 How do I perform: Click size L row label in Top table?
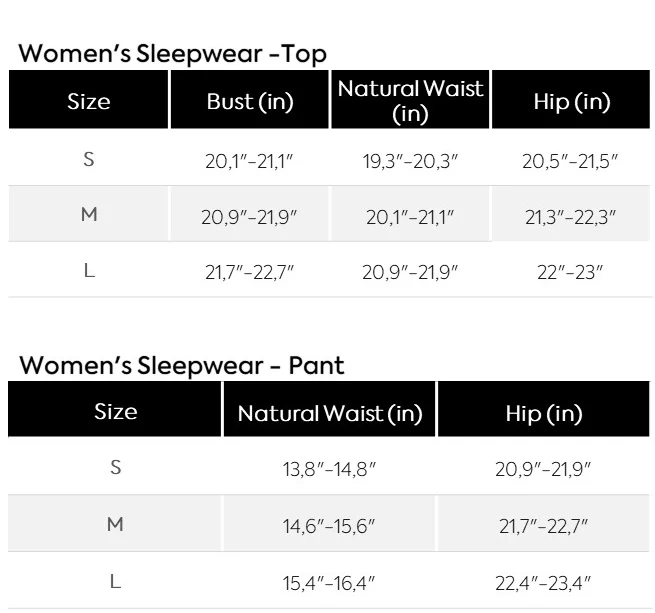point(89,271)
